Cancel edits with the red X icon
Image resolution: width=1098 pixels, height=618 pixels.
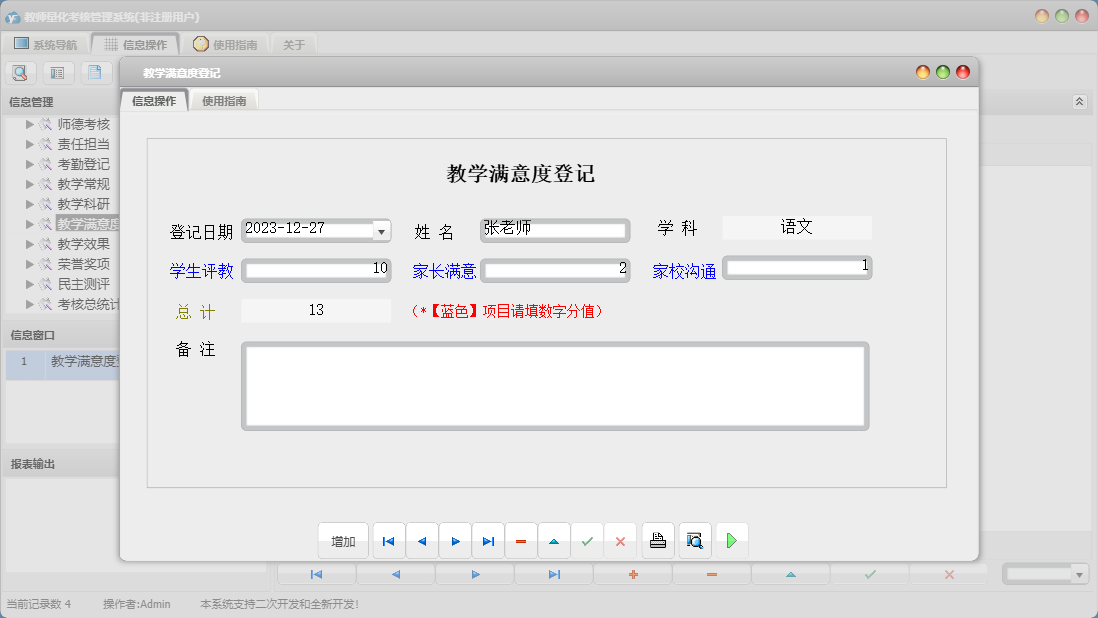click(620, 540)
